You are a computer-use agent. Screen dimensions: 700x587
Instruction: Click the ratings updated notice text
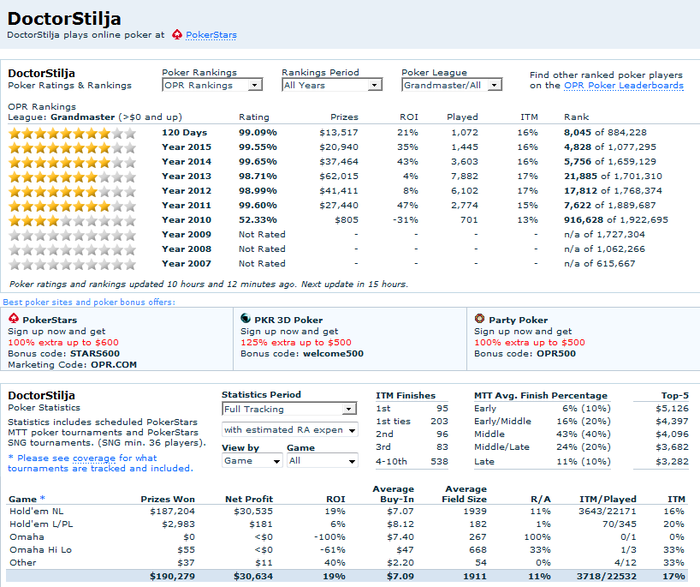point(208,284)
